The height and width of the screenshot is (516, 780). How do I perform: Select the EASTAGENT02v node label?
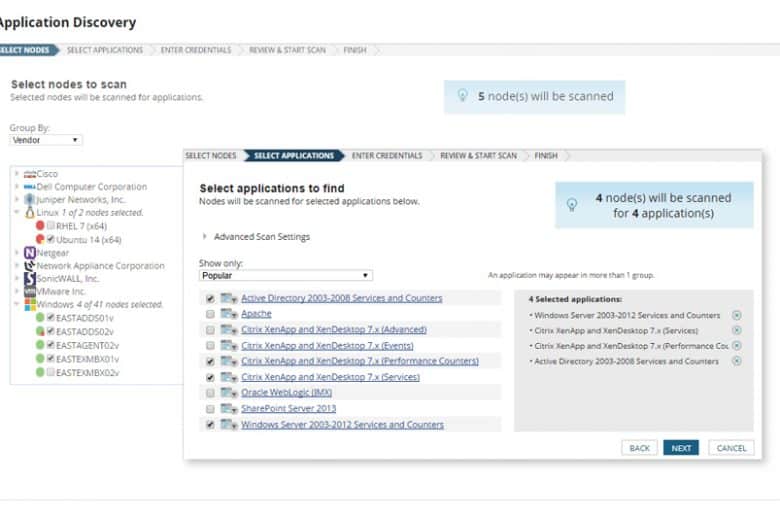[88, 345]
